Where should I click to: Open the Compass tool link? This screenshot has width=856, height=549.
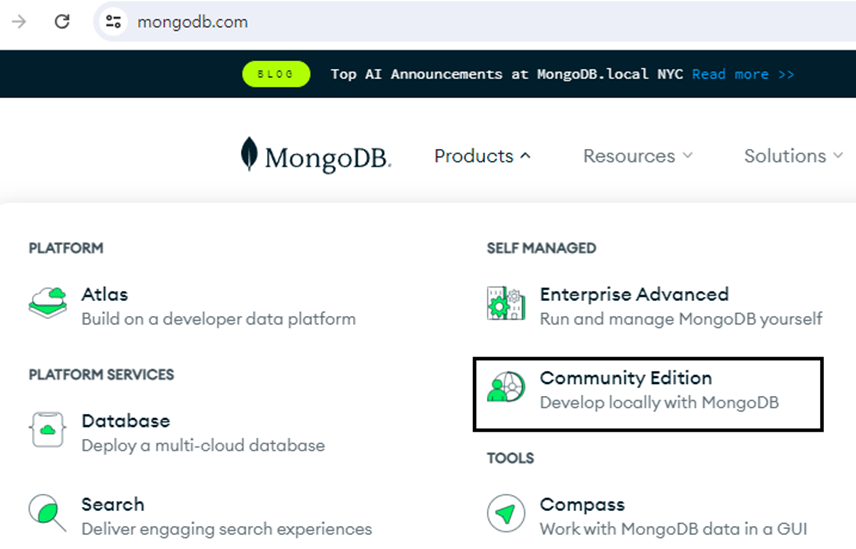[x=582, y=505]
